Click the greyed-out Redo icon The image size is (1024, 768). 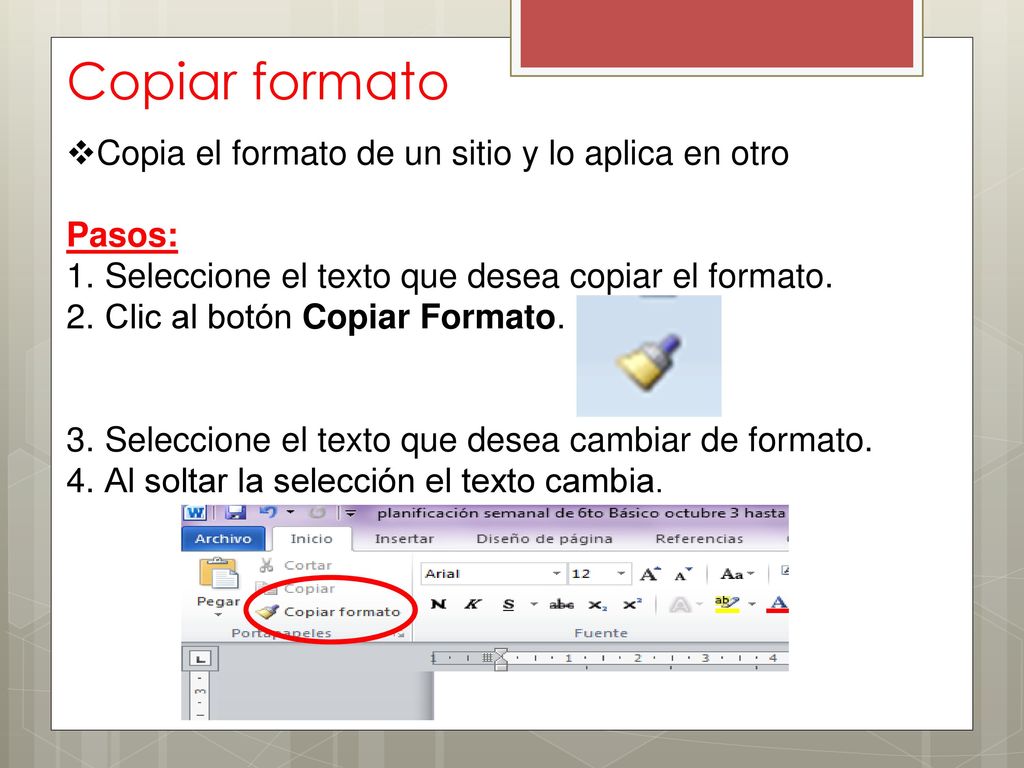(317, 513)
